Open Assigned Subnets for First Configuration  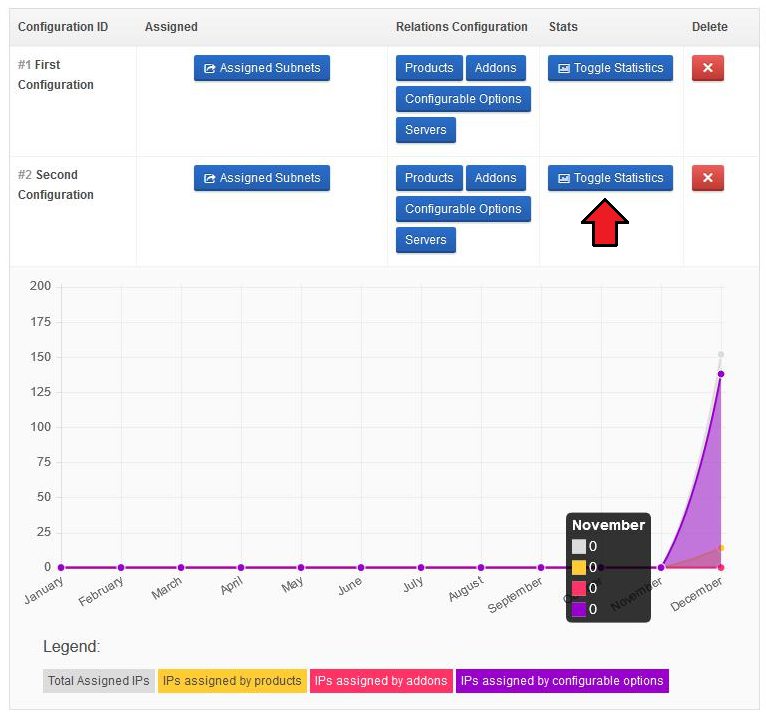click(261, 68)
